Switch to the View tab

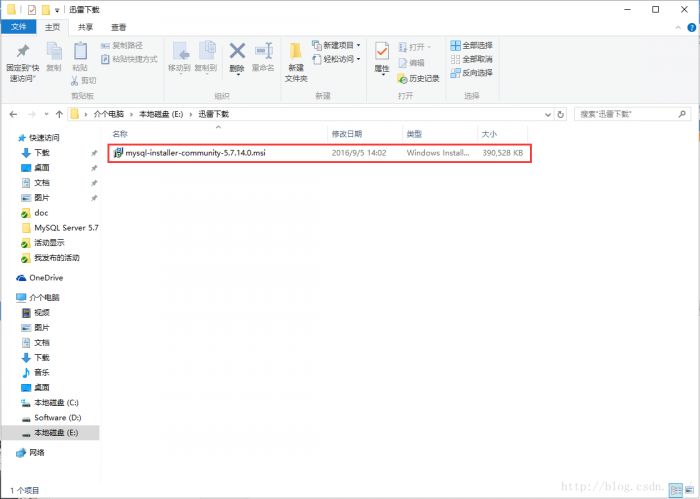(118, 27)
